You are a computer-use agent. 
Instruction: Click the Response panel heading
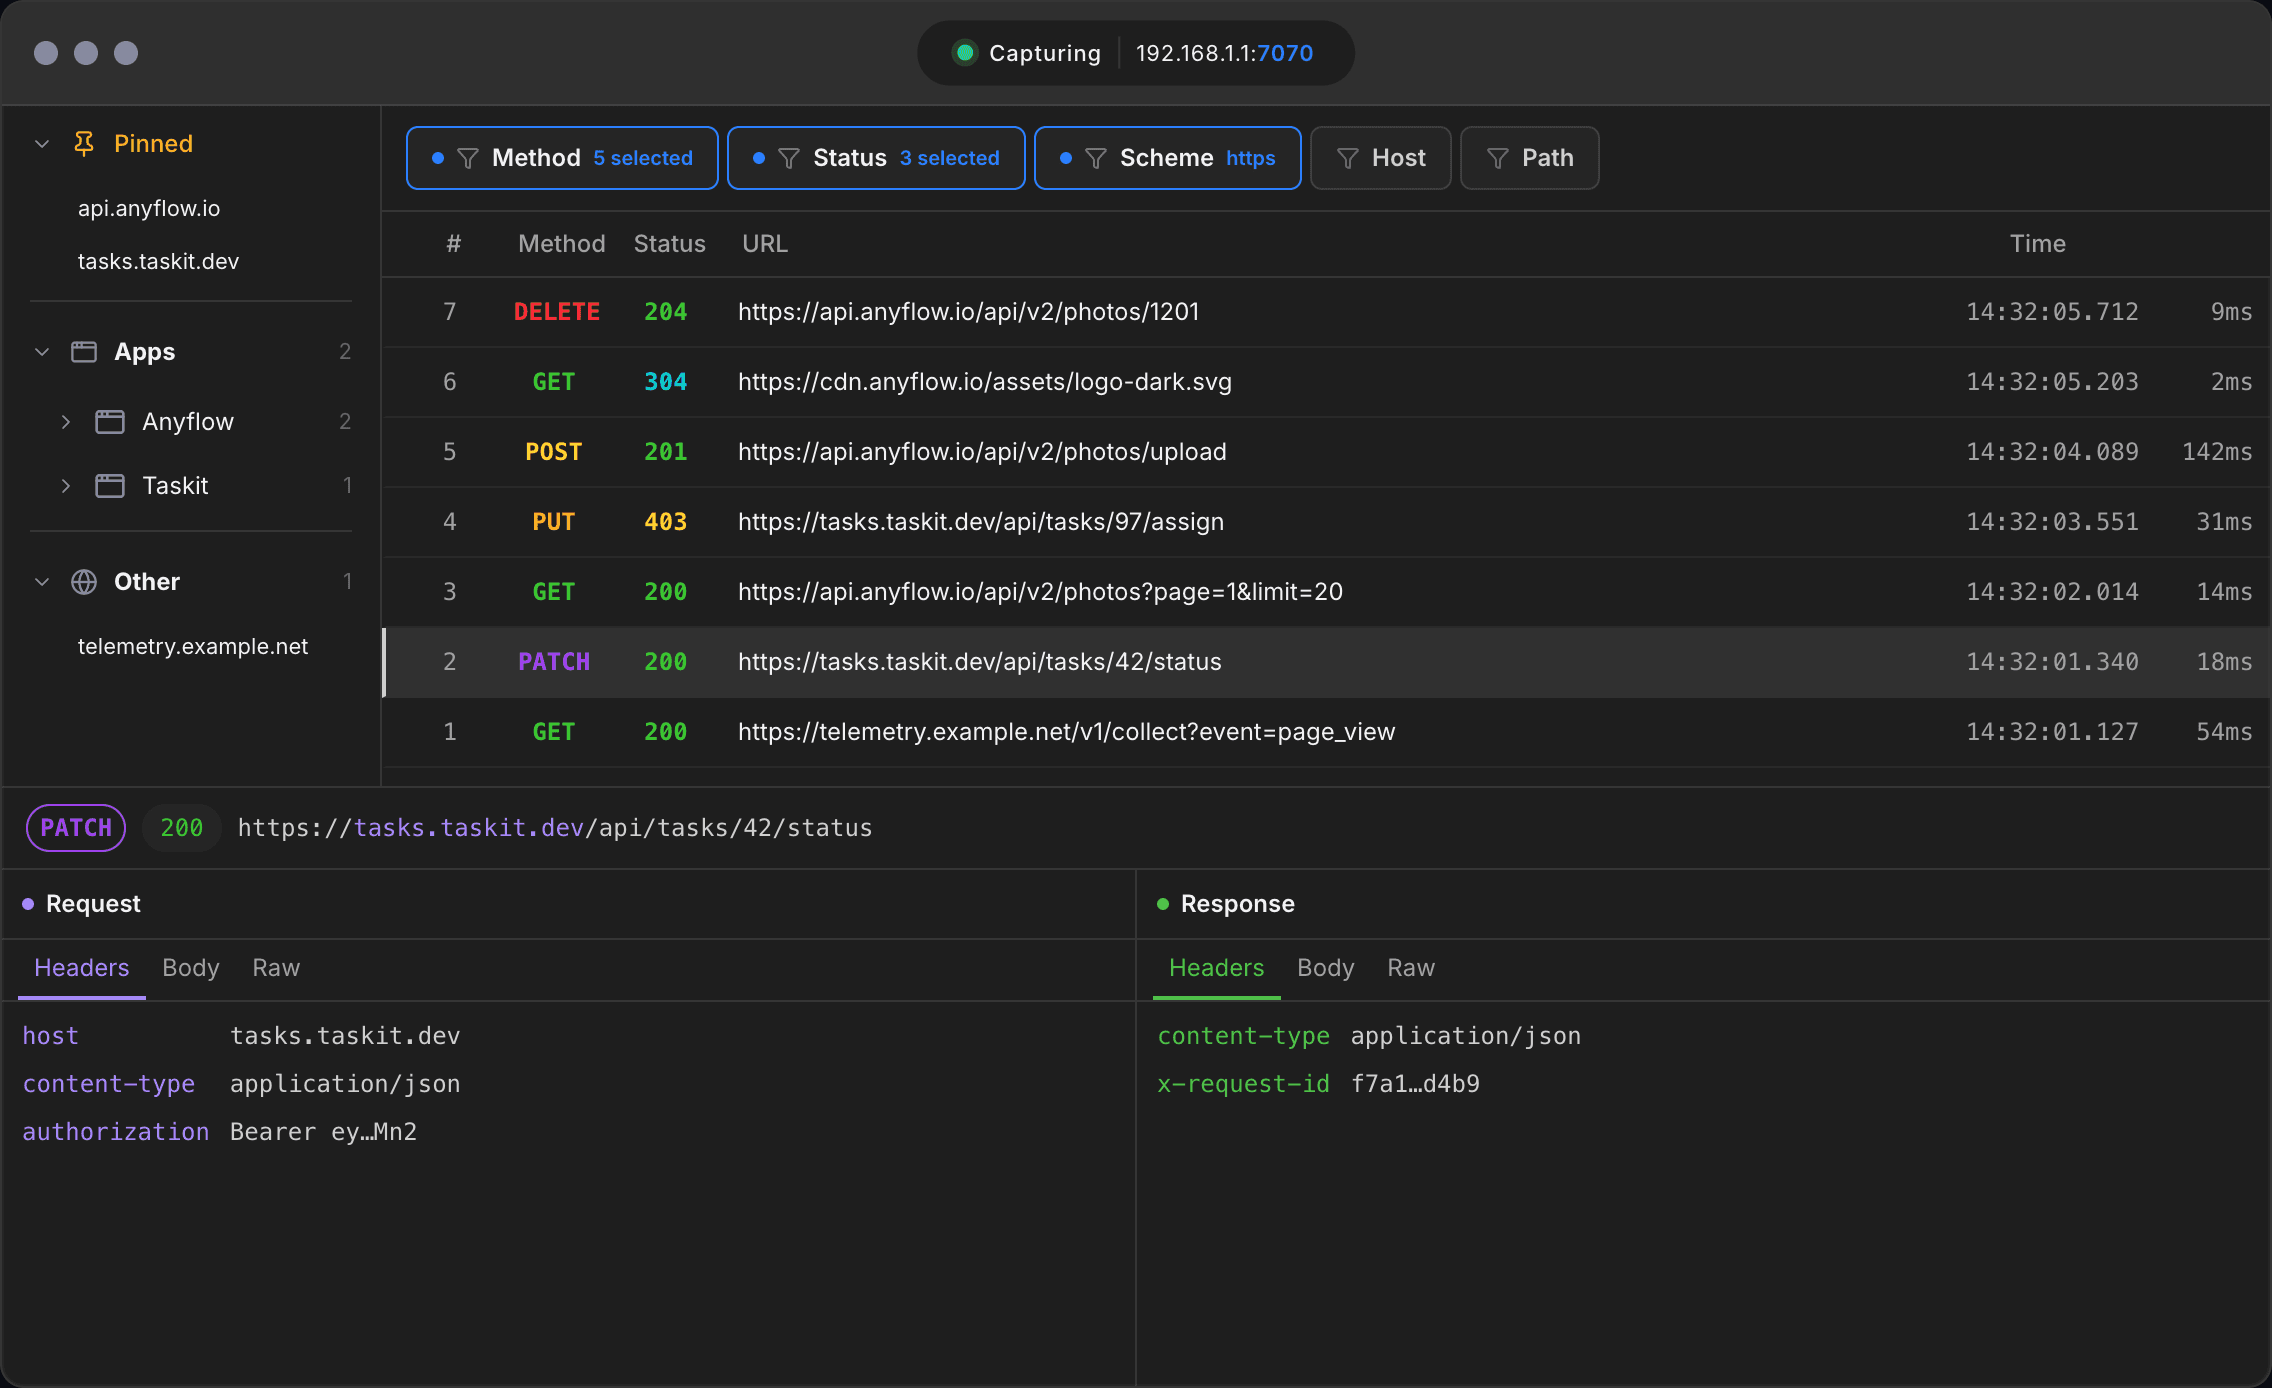tap(1238, 904)
